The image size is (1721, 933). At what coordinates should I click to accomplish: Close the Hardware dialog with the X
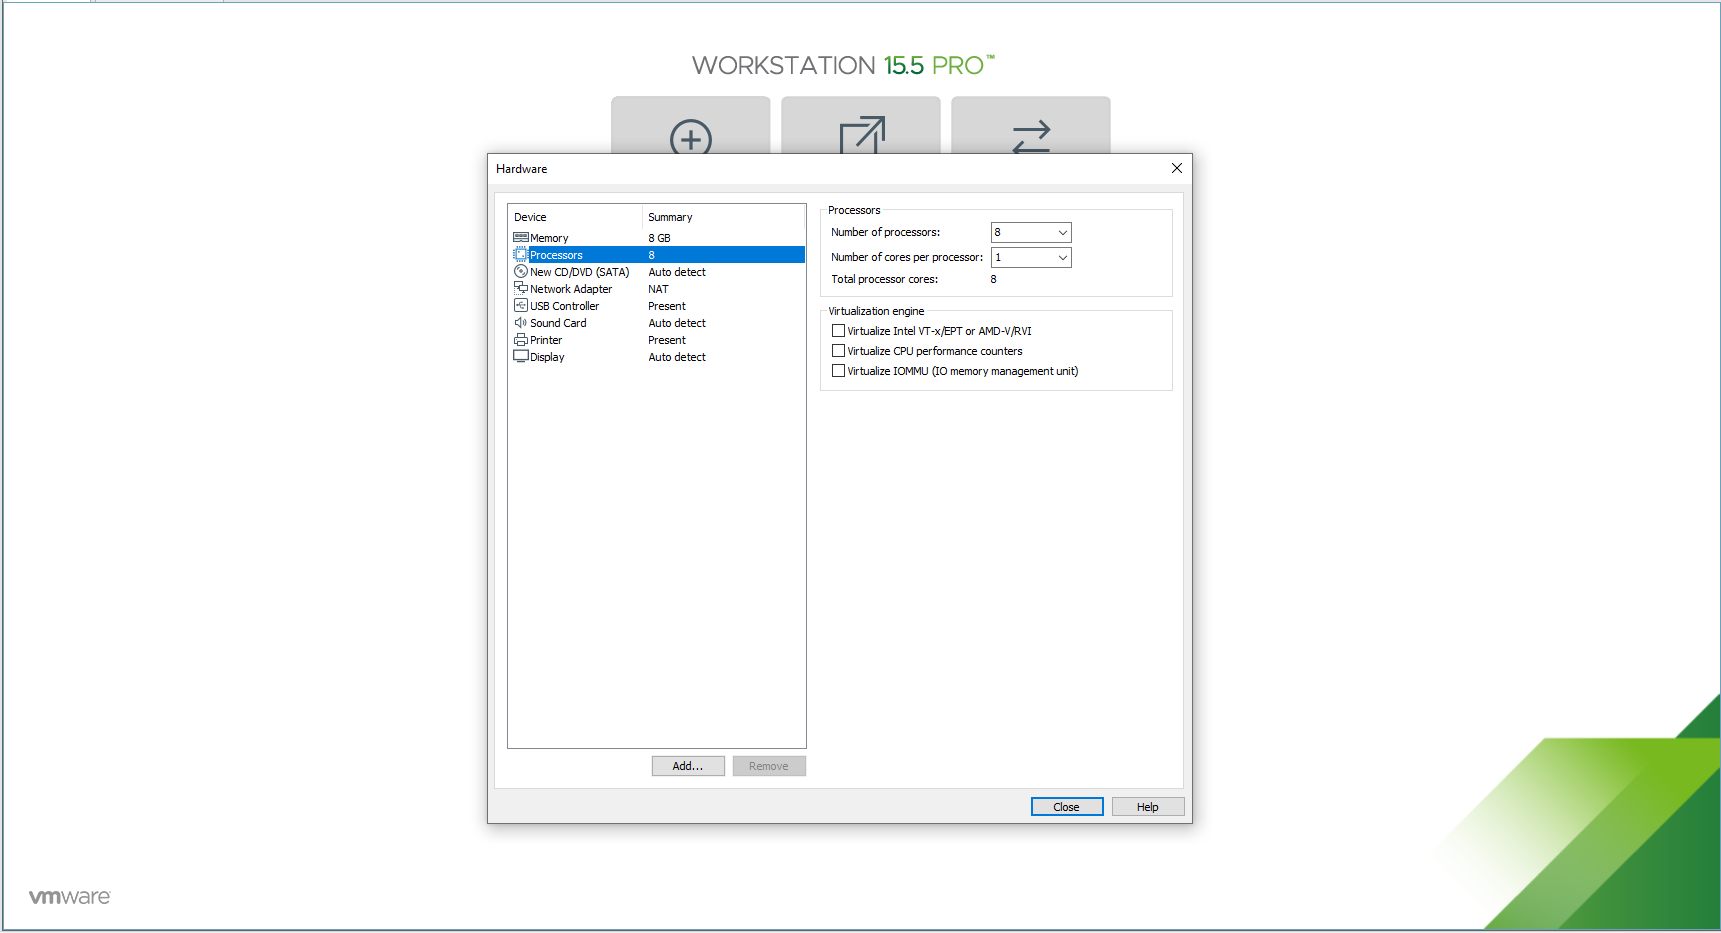click(1177, 168)
